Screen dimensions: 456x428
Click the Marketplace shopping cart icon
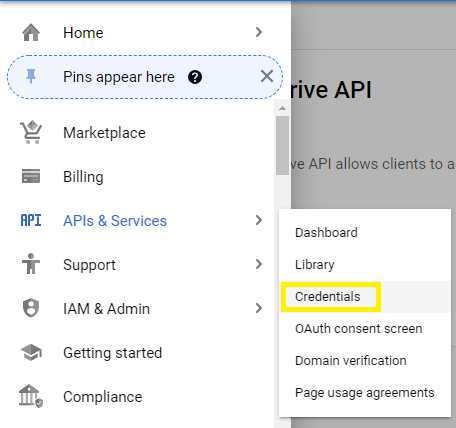31,132
